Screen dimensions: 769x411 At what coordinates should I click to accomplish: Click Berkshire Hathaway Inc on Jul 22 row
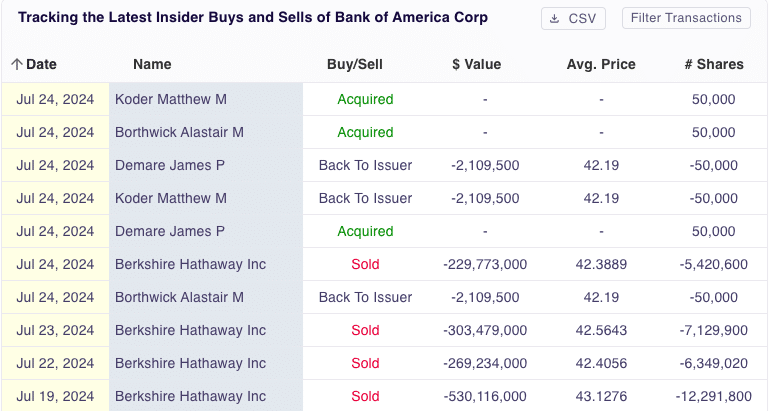(190, 363)
